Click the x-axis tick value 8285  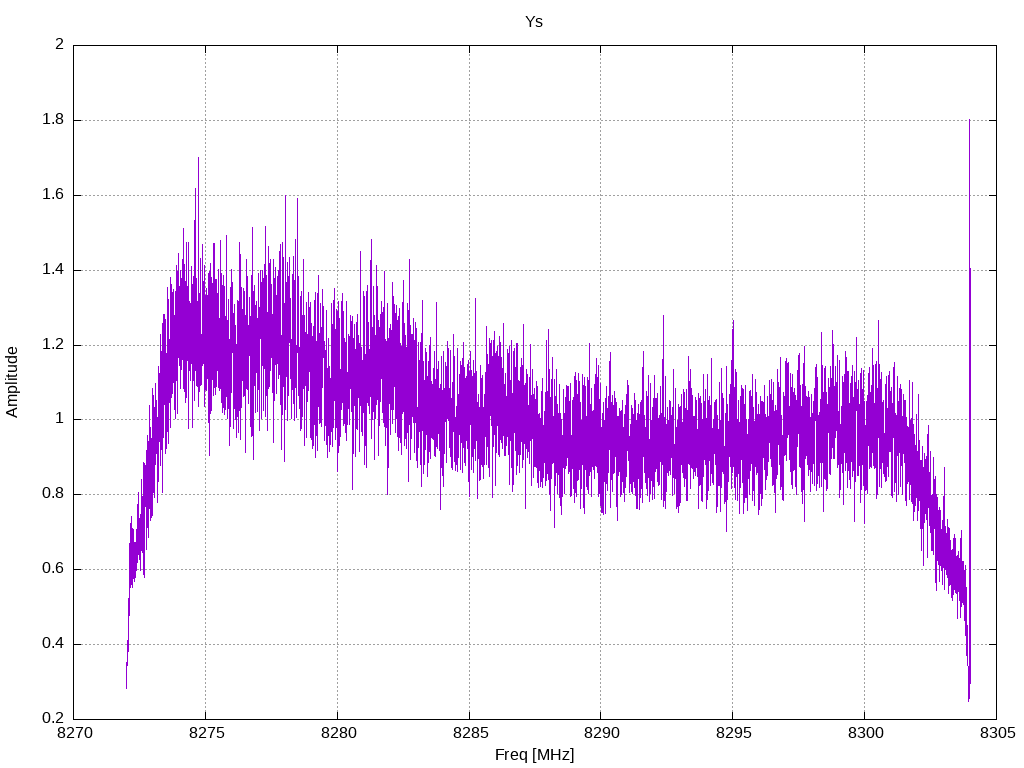470,733
